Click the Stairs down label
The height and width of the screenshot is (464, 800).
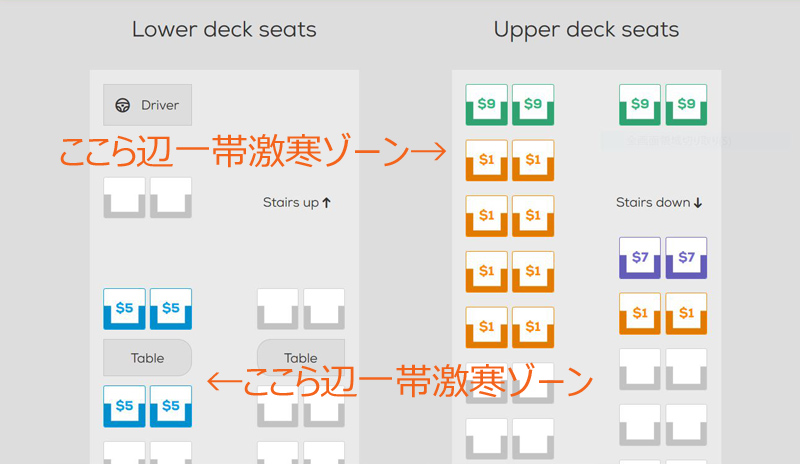coord(659,203)
